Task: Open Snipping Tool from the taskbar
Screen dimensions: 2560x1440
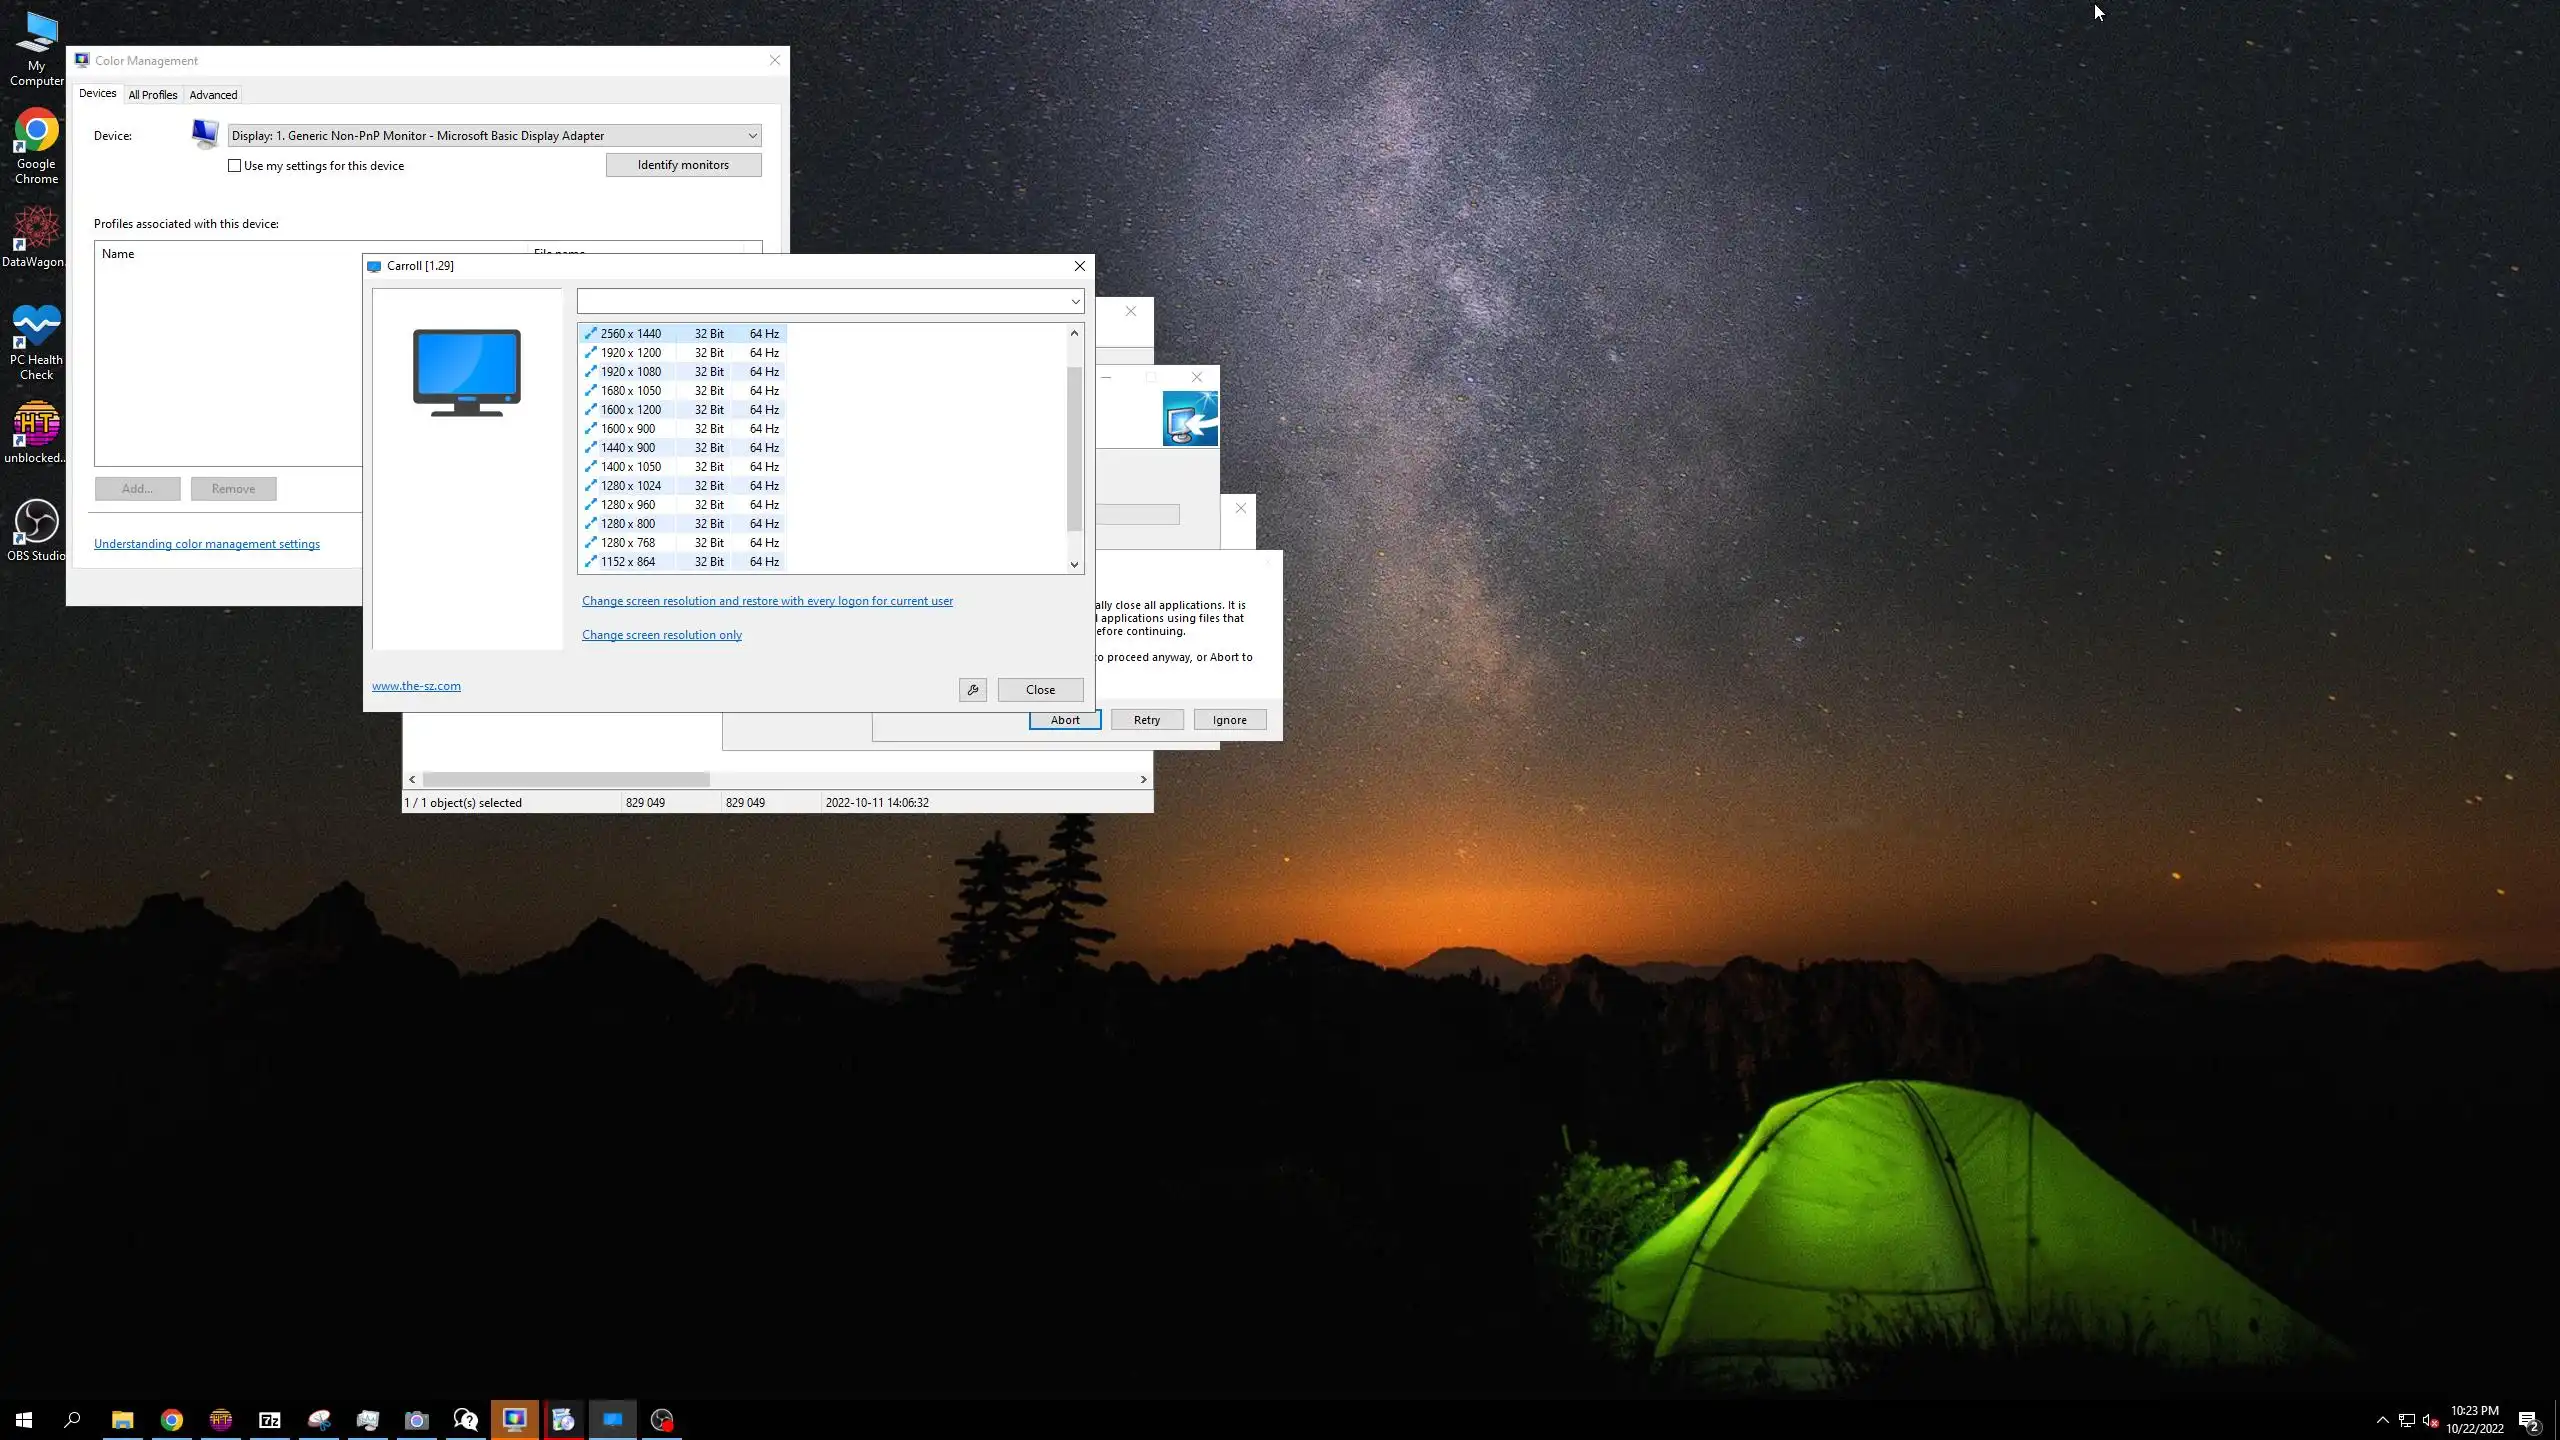Action: pos(319,1420)
